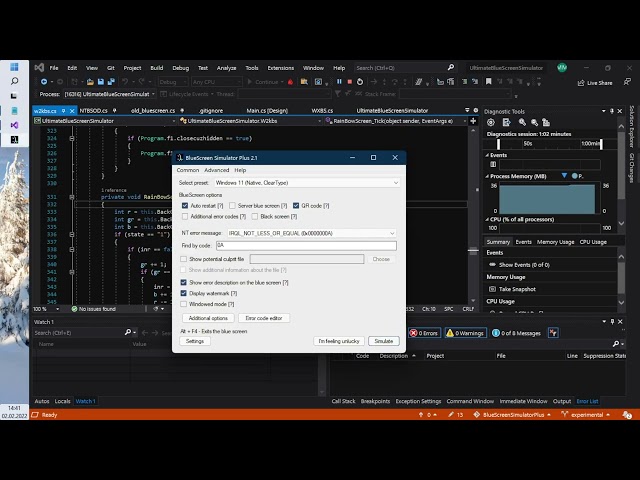Screen dimensions: 640x480
Task: Open Advanced menu in BlueScreen Simulator
Action: coord(216,170)
